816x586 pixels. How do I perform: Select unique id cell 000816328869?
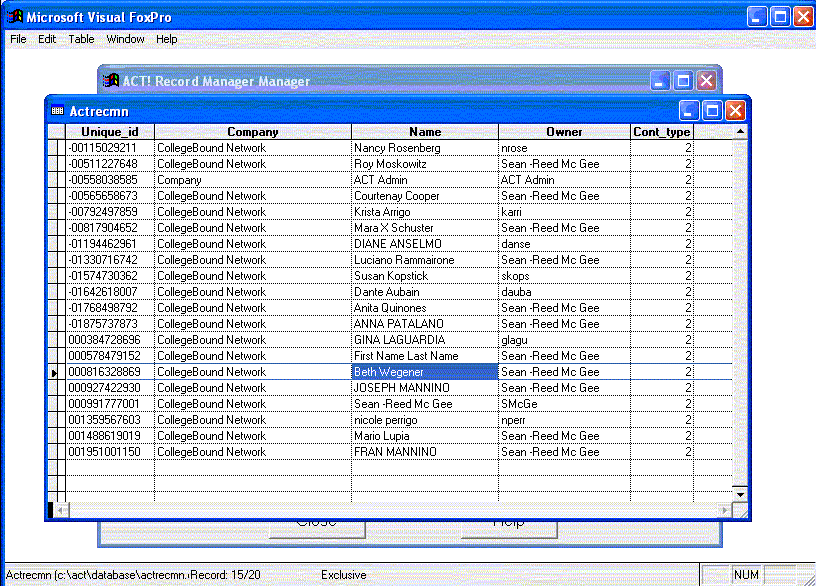coord(110,372)
